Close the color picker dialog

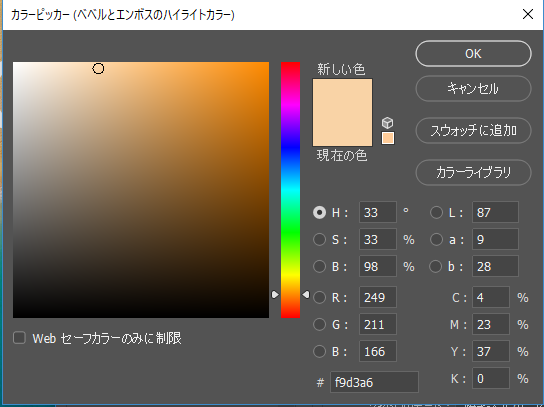tap(528, 15)
